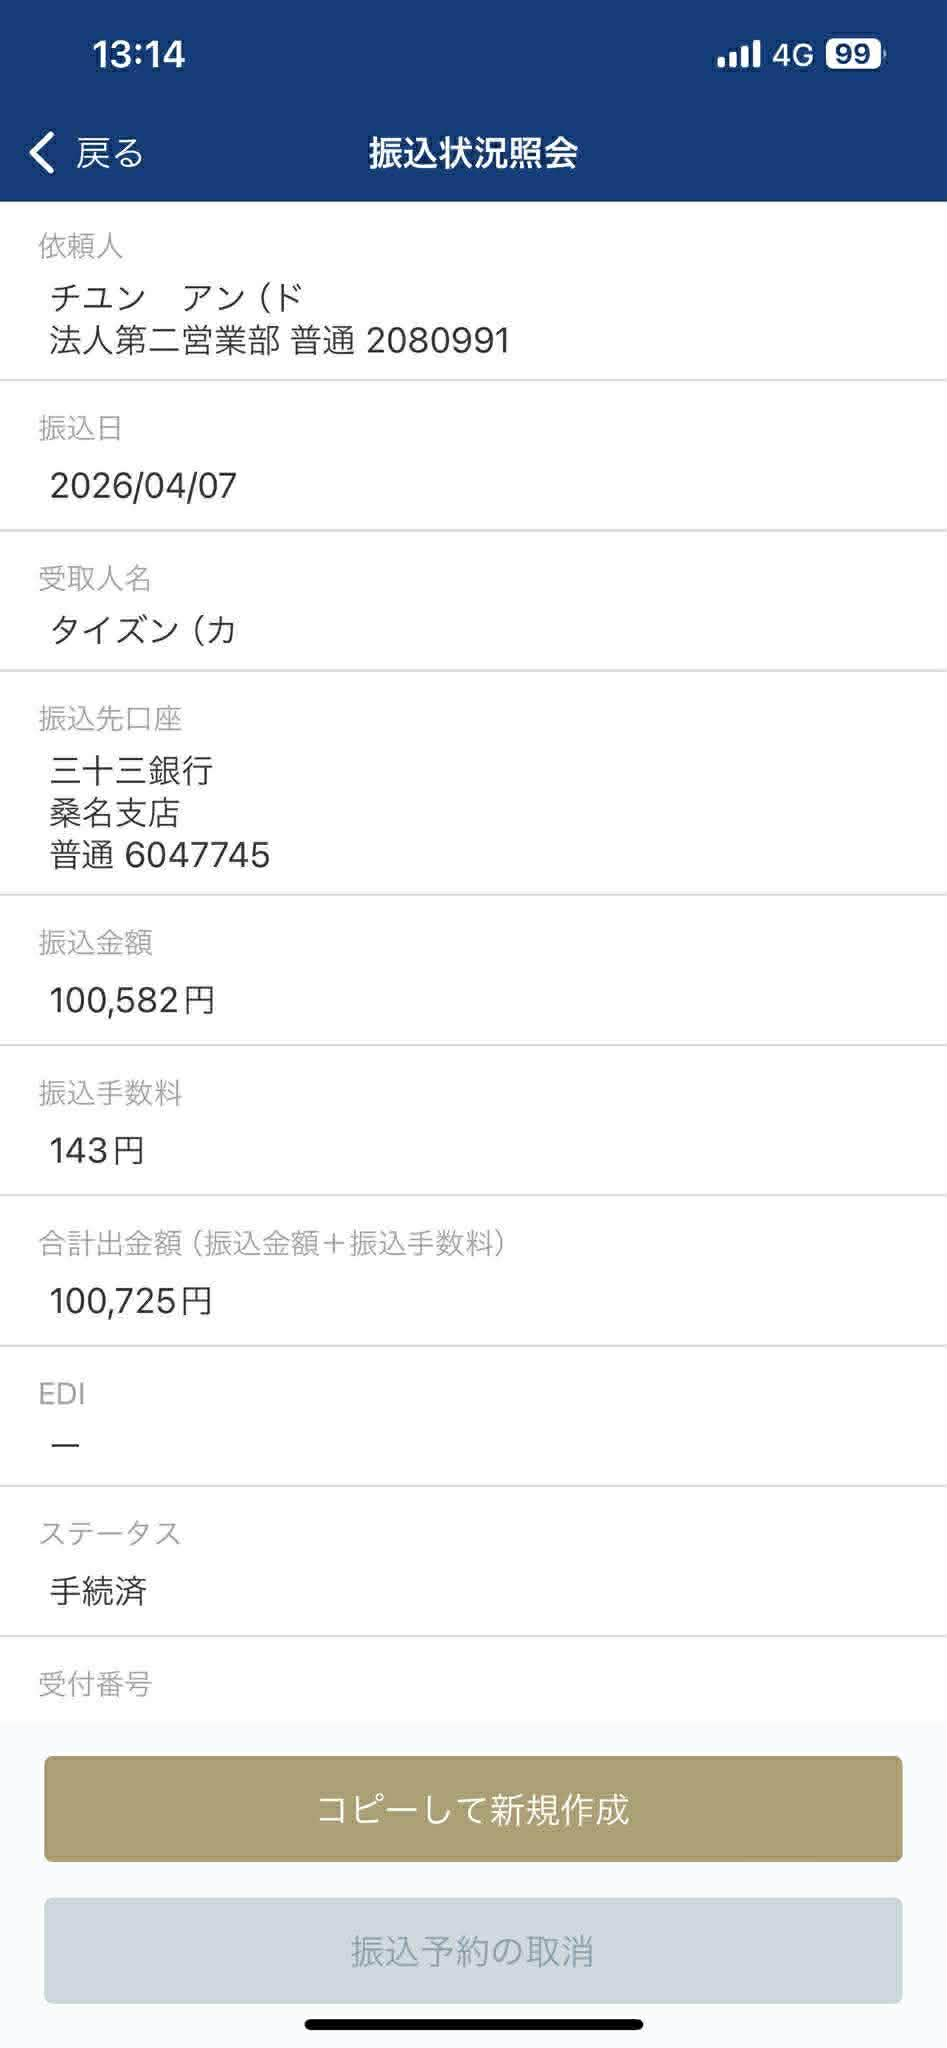Tap the cellular signal strength icon
This screenshot has width=947, height=2048.
point(738,54)
